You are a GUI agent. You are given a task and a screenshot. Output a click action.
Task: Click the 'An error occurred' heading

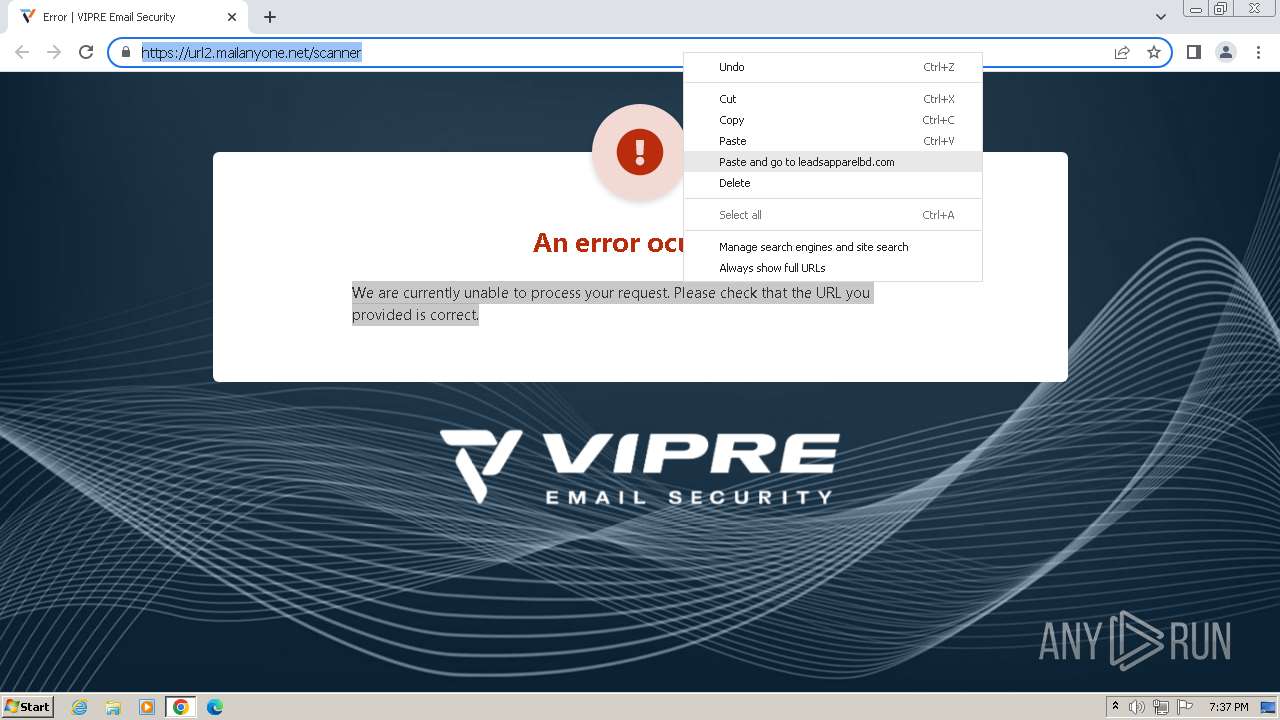coord(608,243)
